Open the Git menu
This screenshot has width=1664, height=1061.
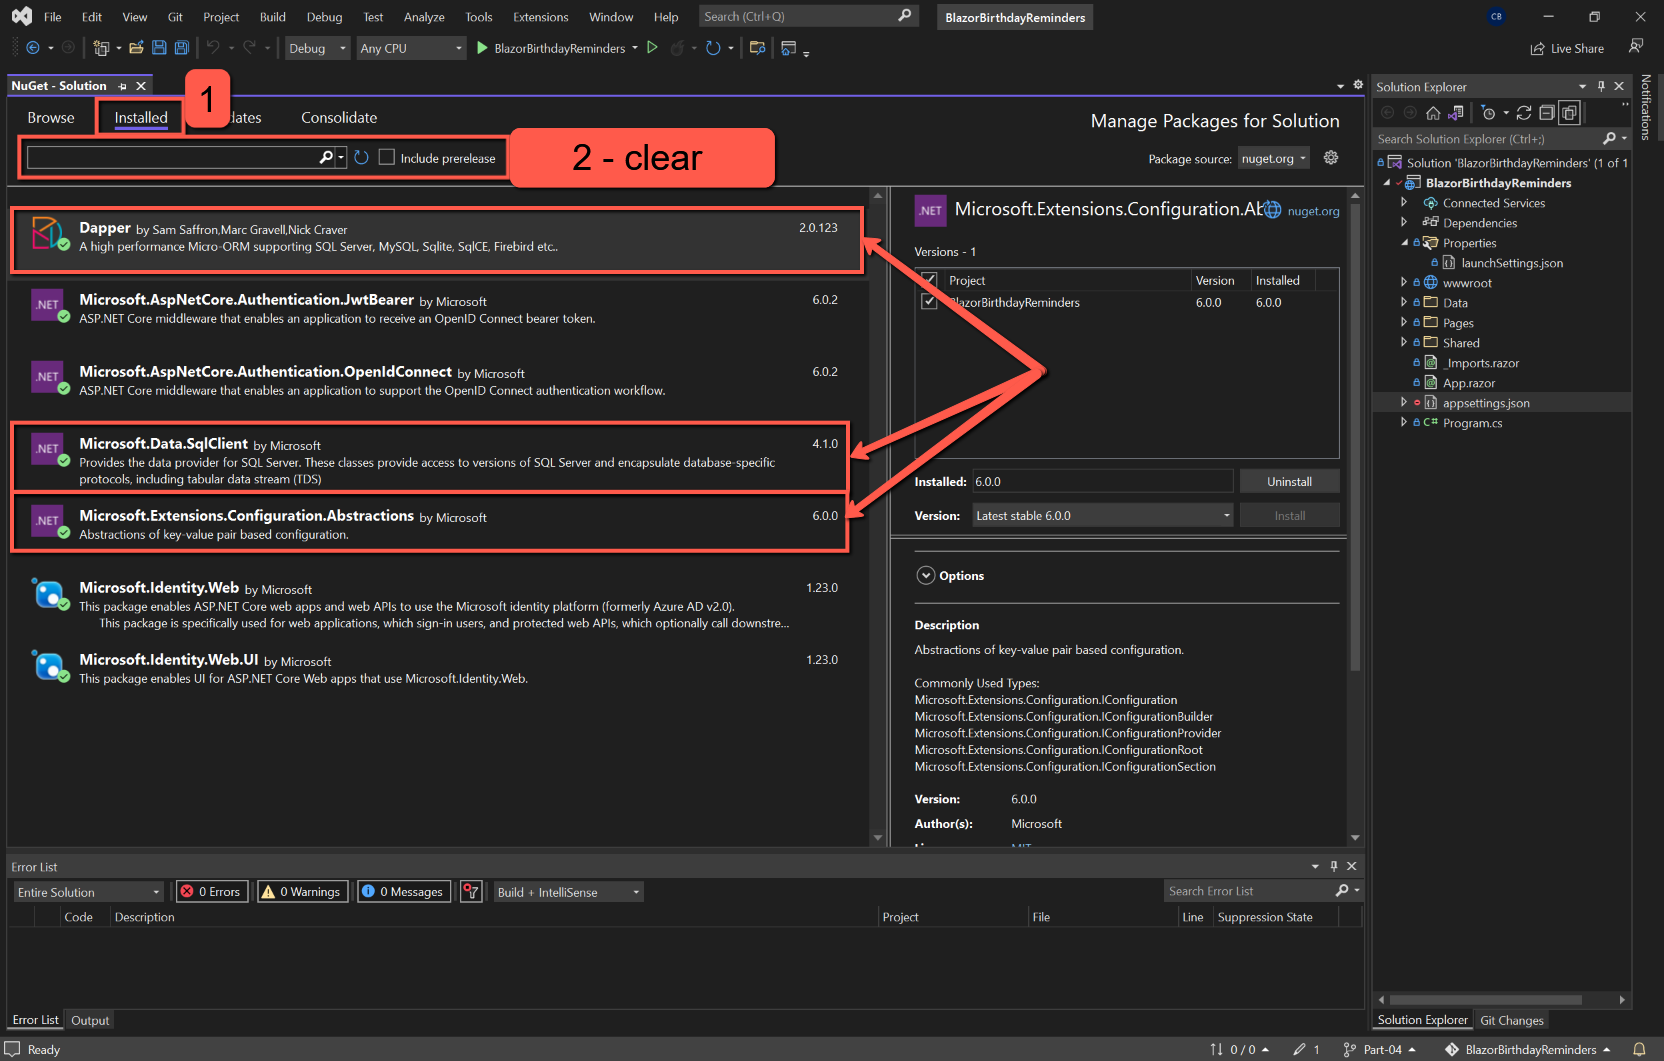[x=174, y=16]
